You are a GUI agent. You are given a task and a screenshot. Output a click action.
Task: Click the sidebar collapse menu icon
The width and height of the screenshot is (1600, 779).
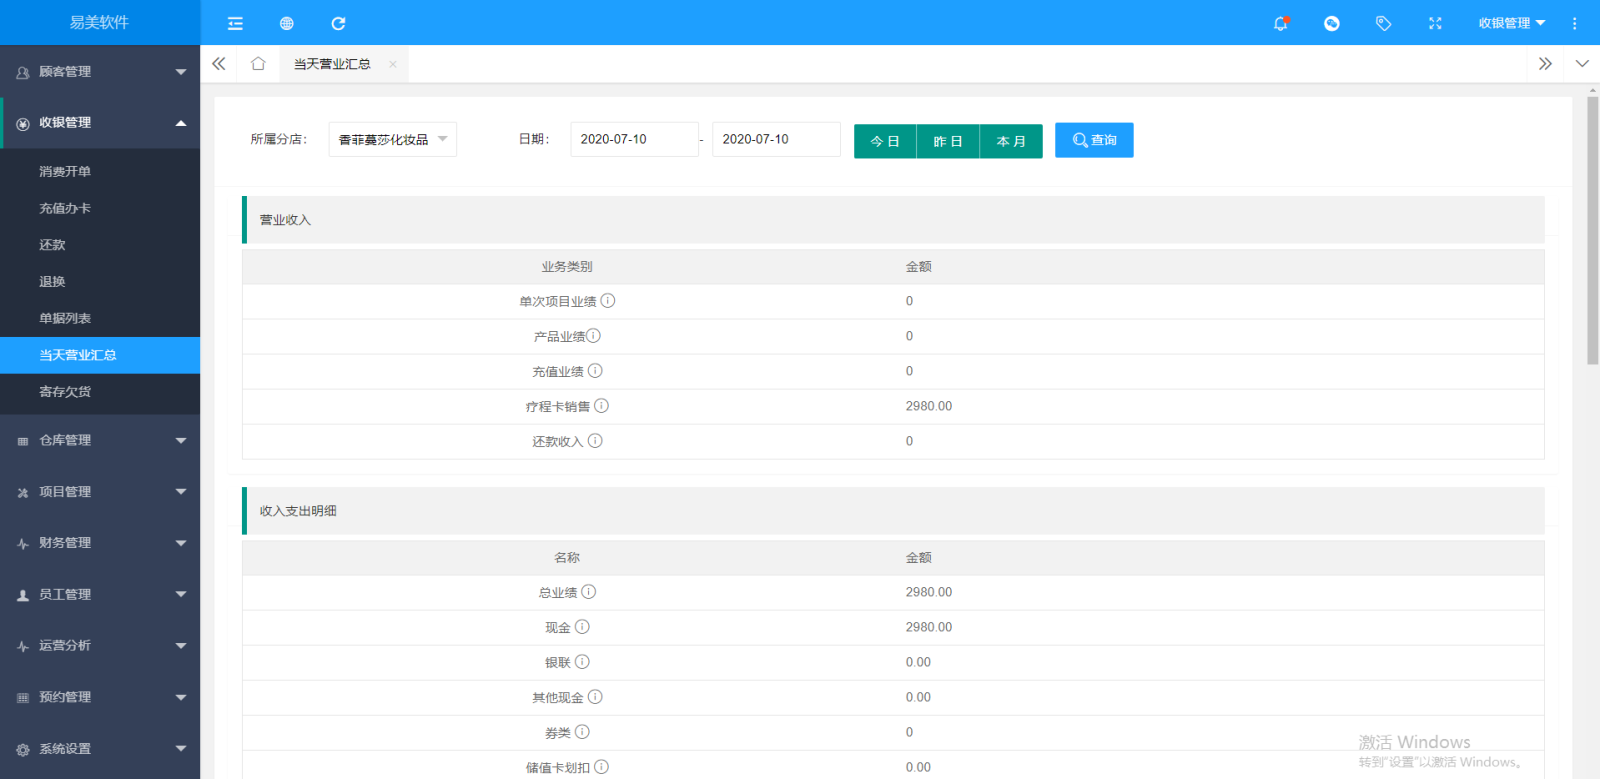[x=235, y=23]
